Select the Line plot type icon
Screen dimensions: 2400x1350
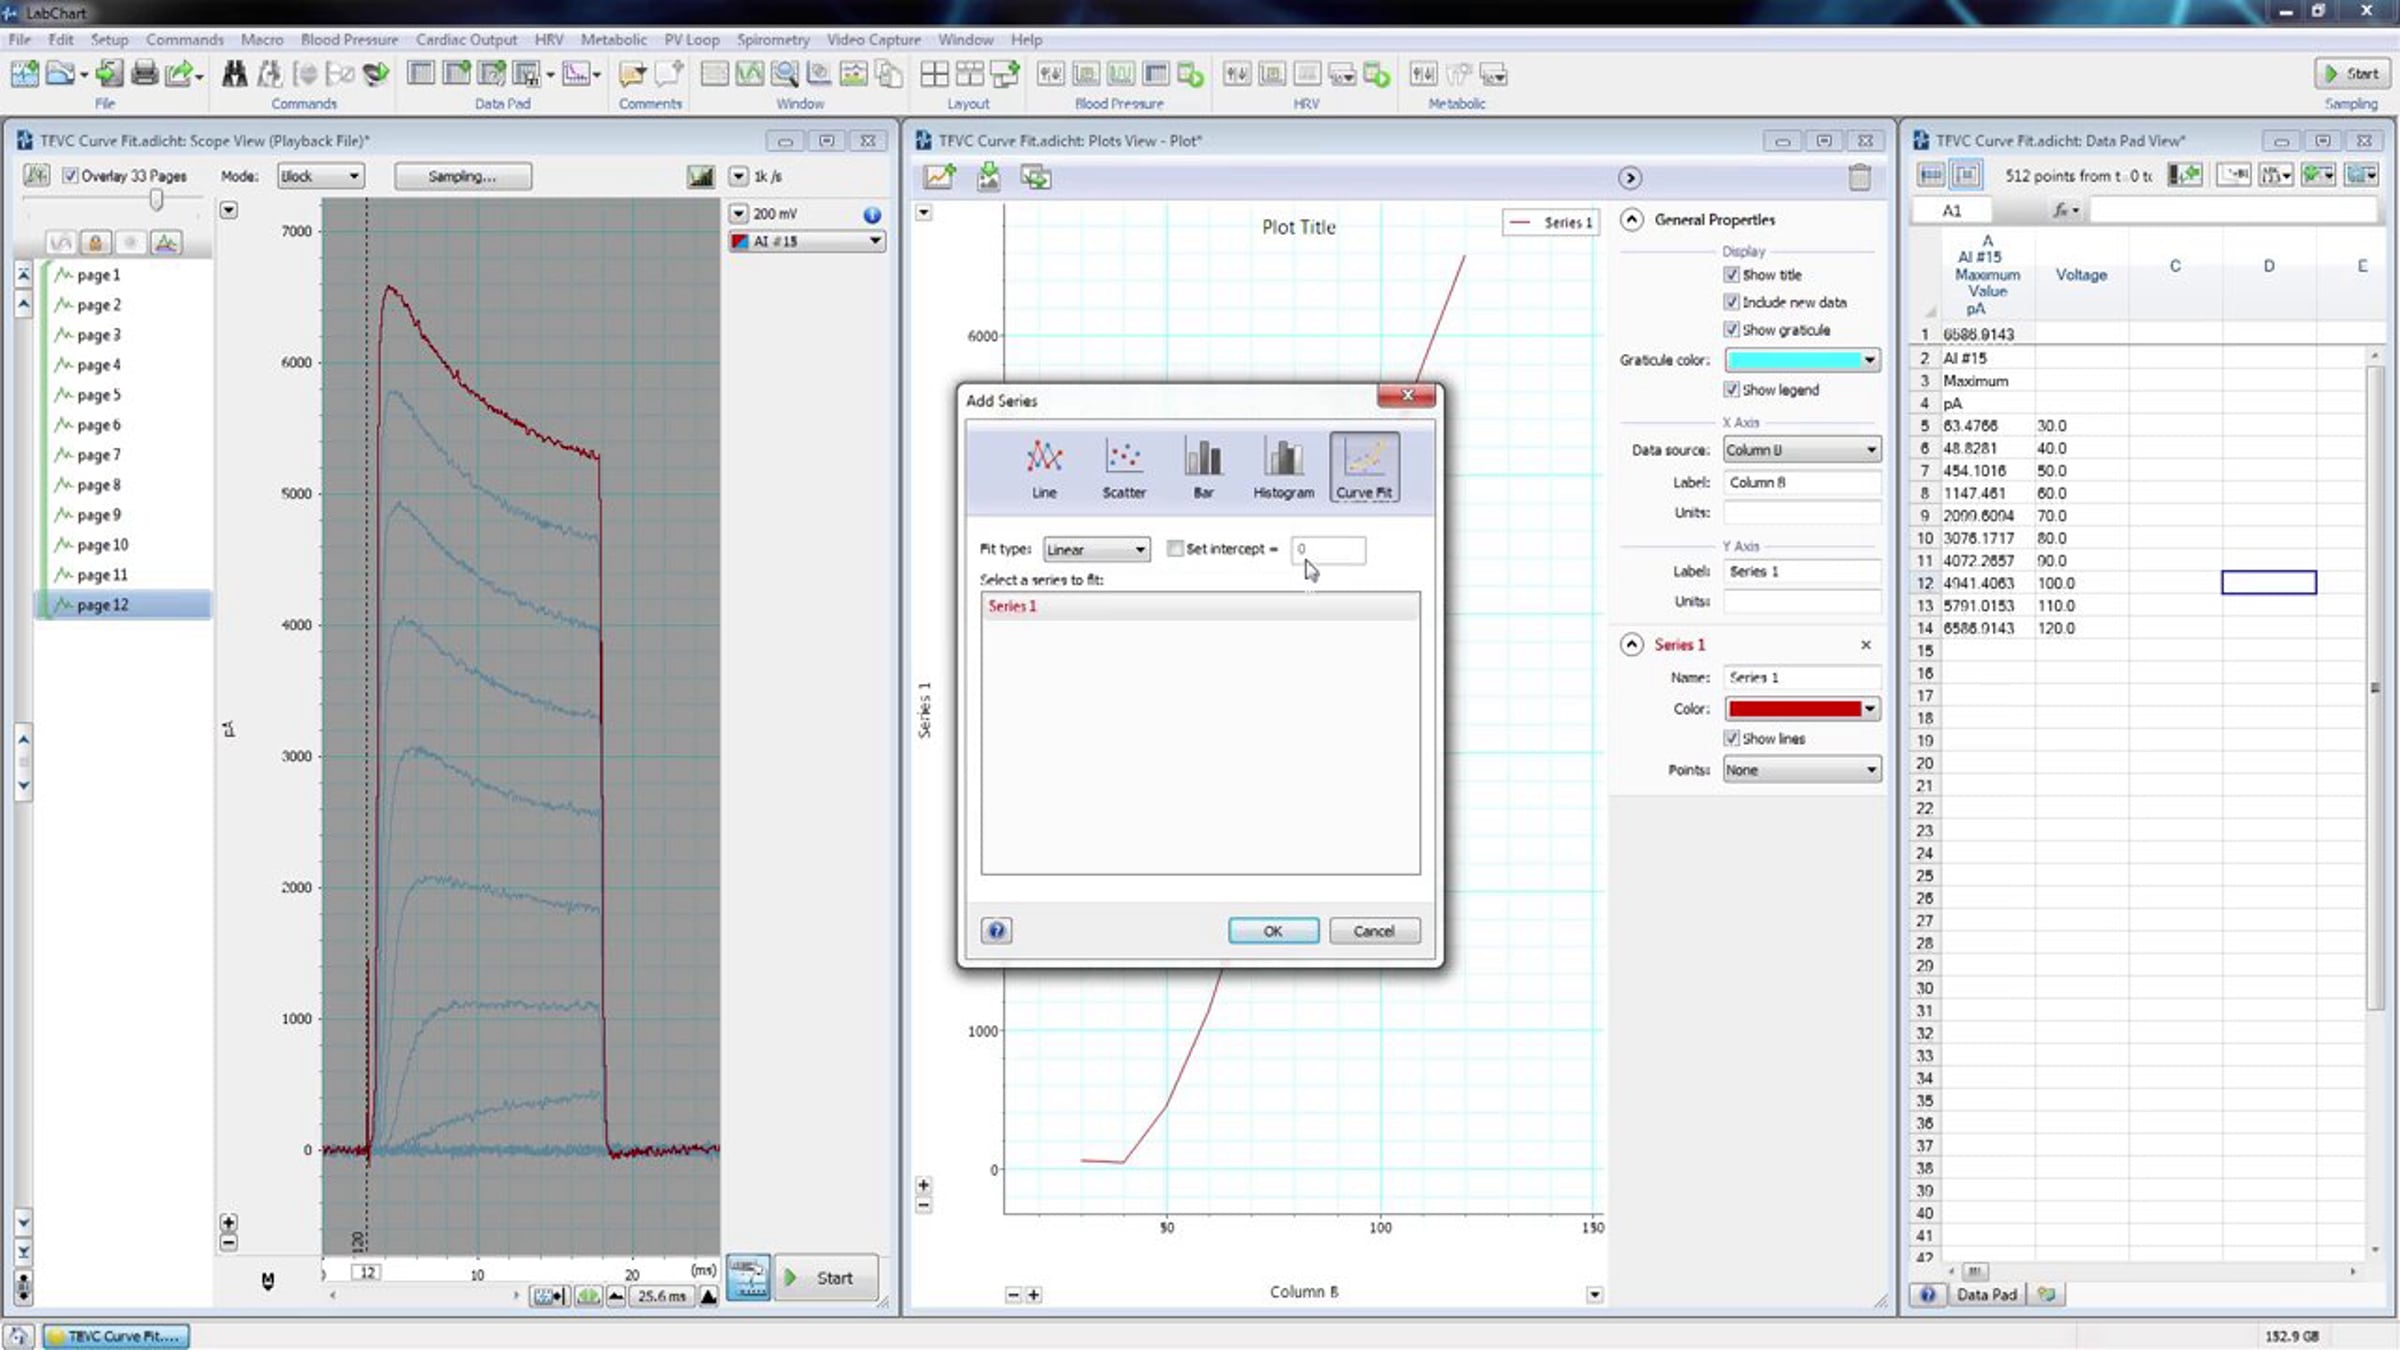pyautogui.click(x=1044, y=467)
